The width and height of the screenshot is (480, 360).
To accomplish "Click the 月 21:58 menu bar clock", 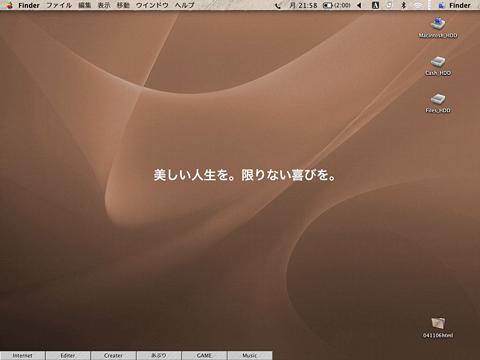I will click(303, 5).
